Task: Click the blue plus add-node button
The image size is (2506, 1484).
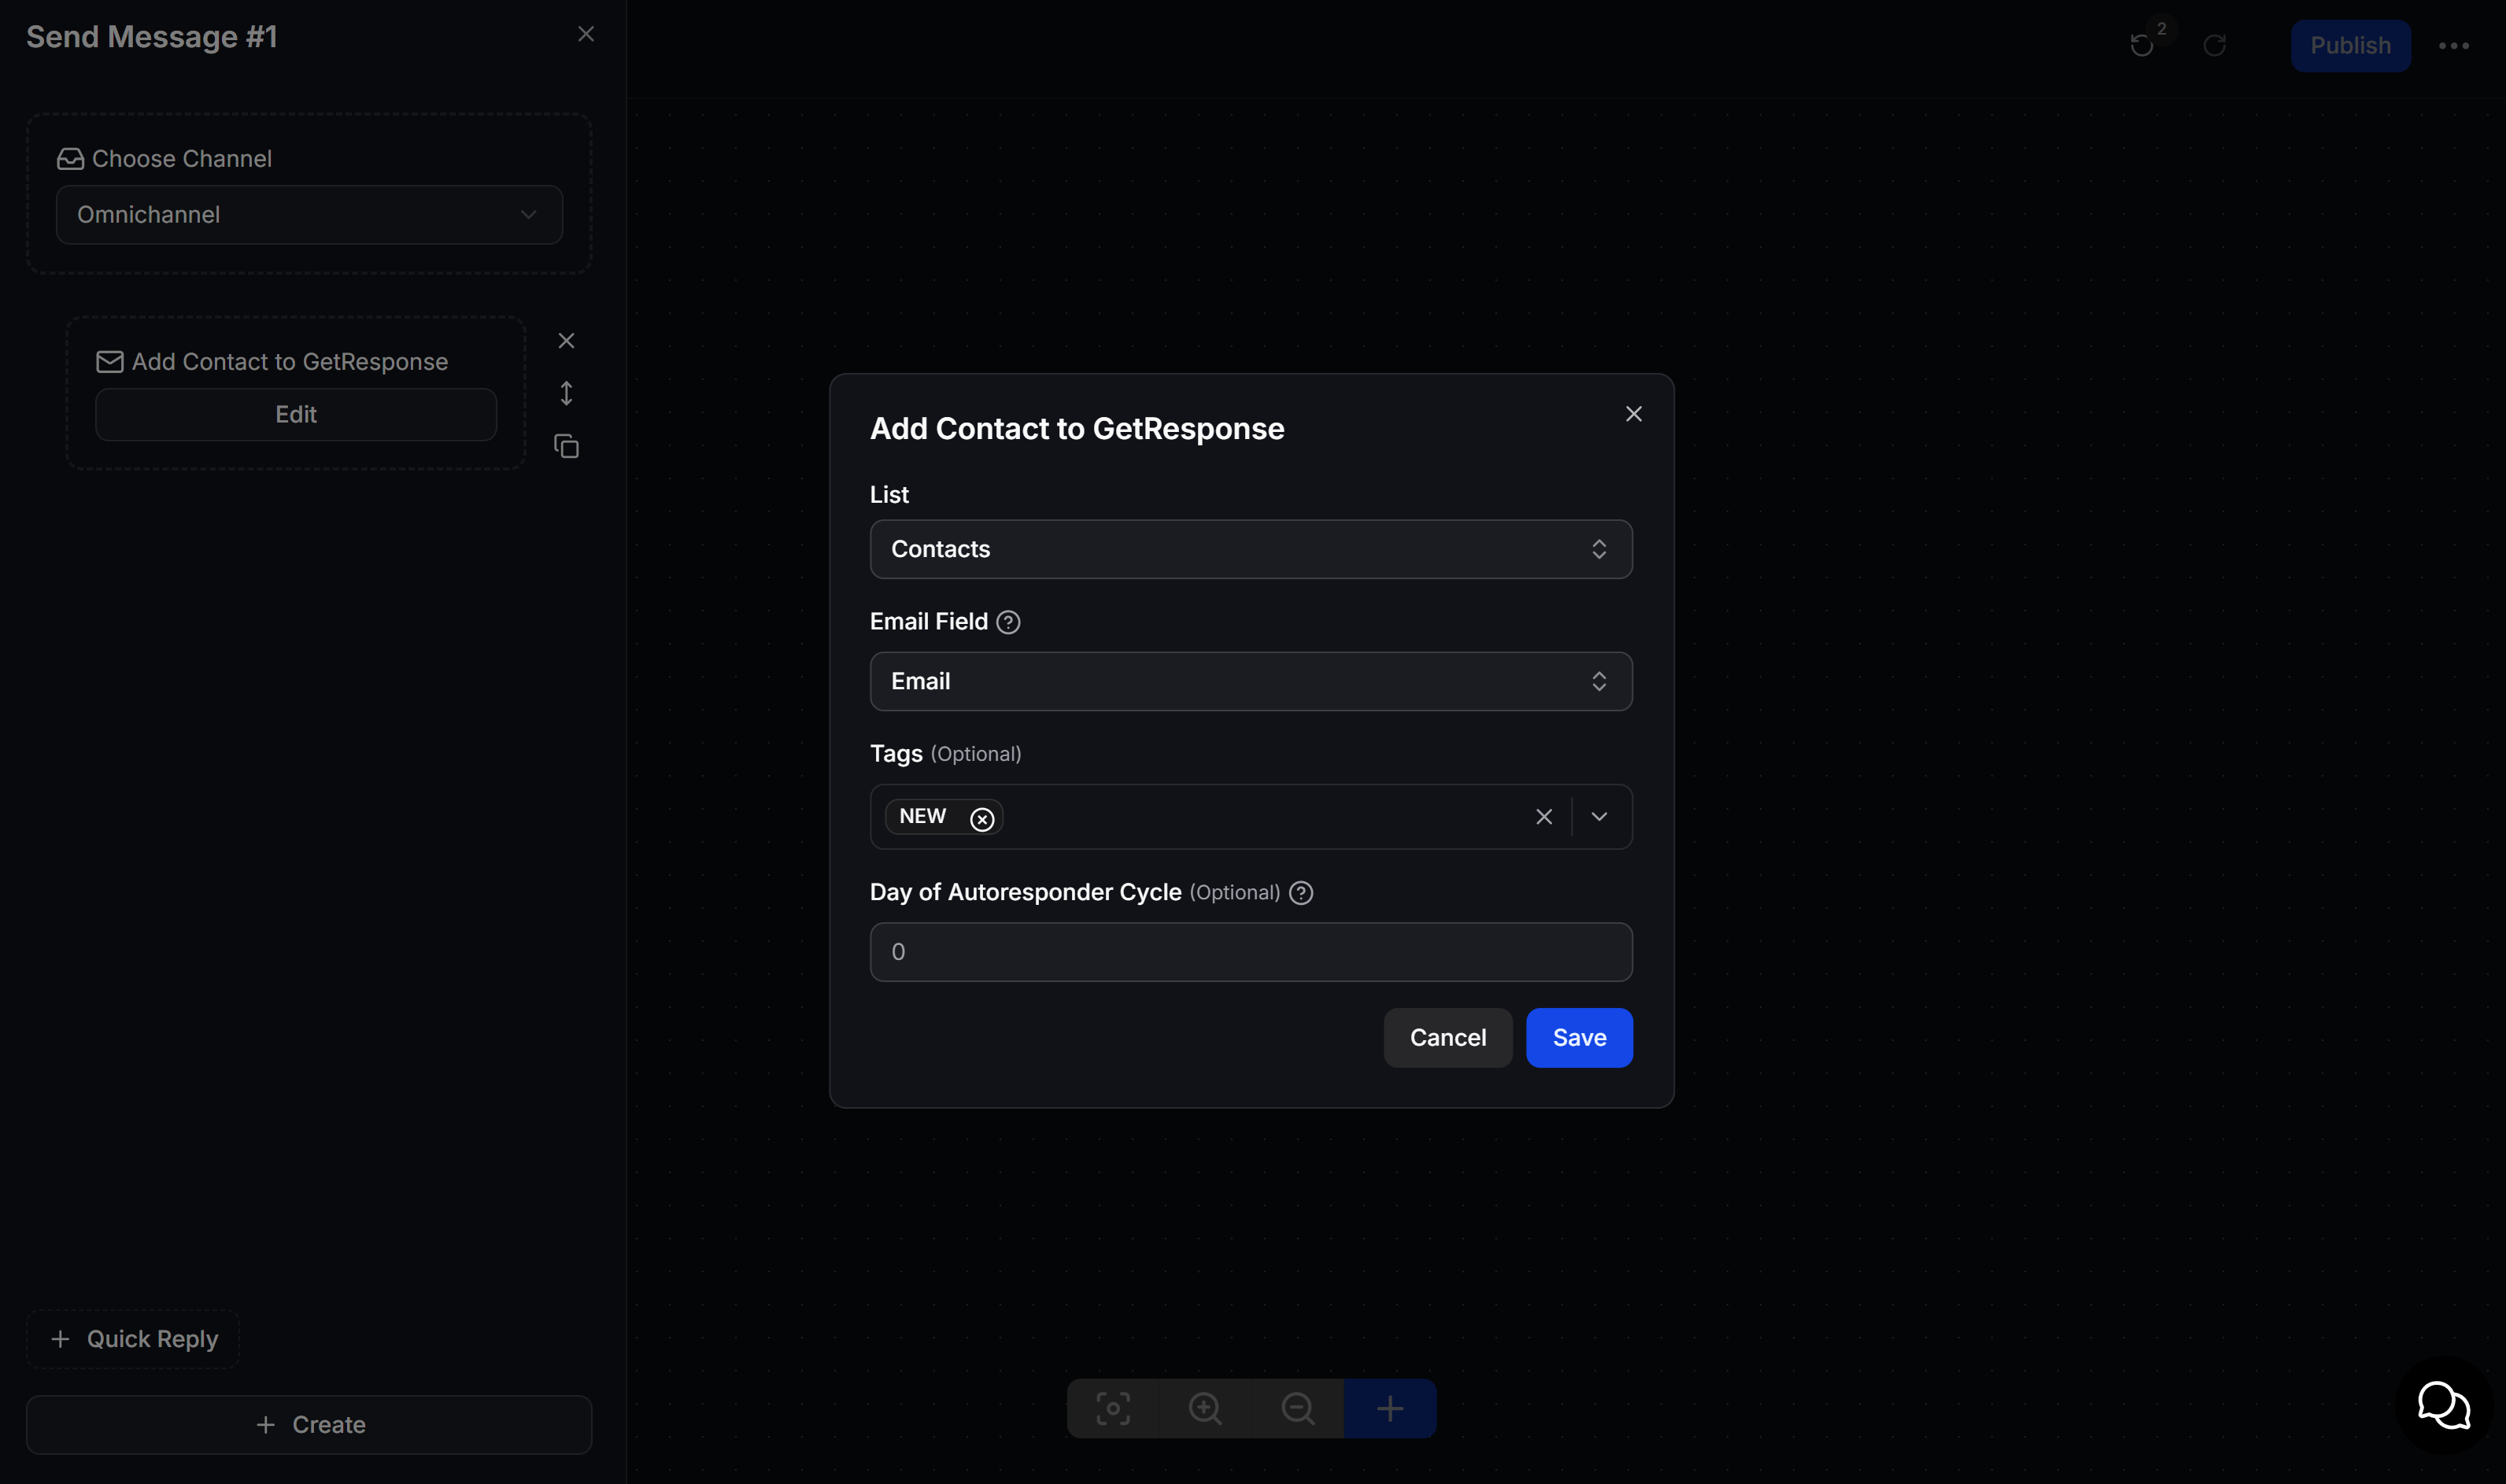Action: tap(1390, 1409)
